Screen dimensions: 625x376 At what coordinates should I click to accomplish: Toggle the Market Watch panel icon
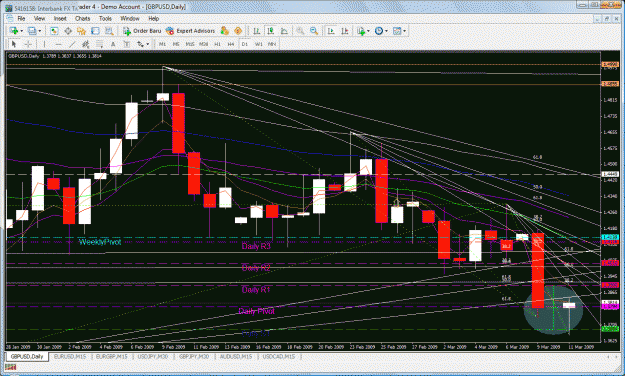[54, 31]
